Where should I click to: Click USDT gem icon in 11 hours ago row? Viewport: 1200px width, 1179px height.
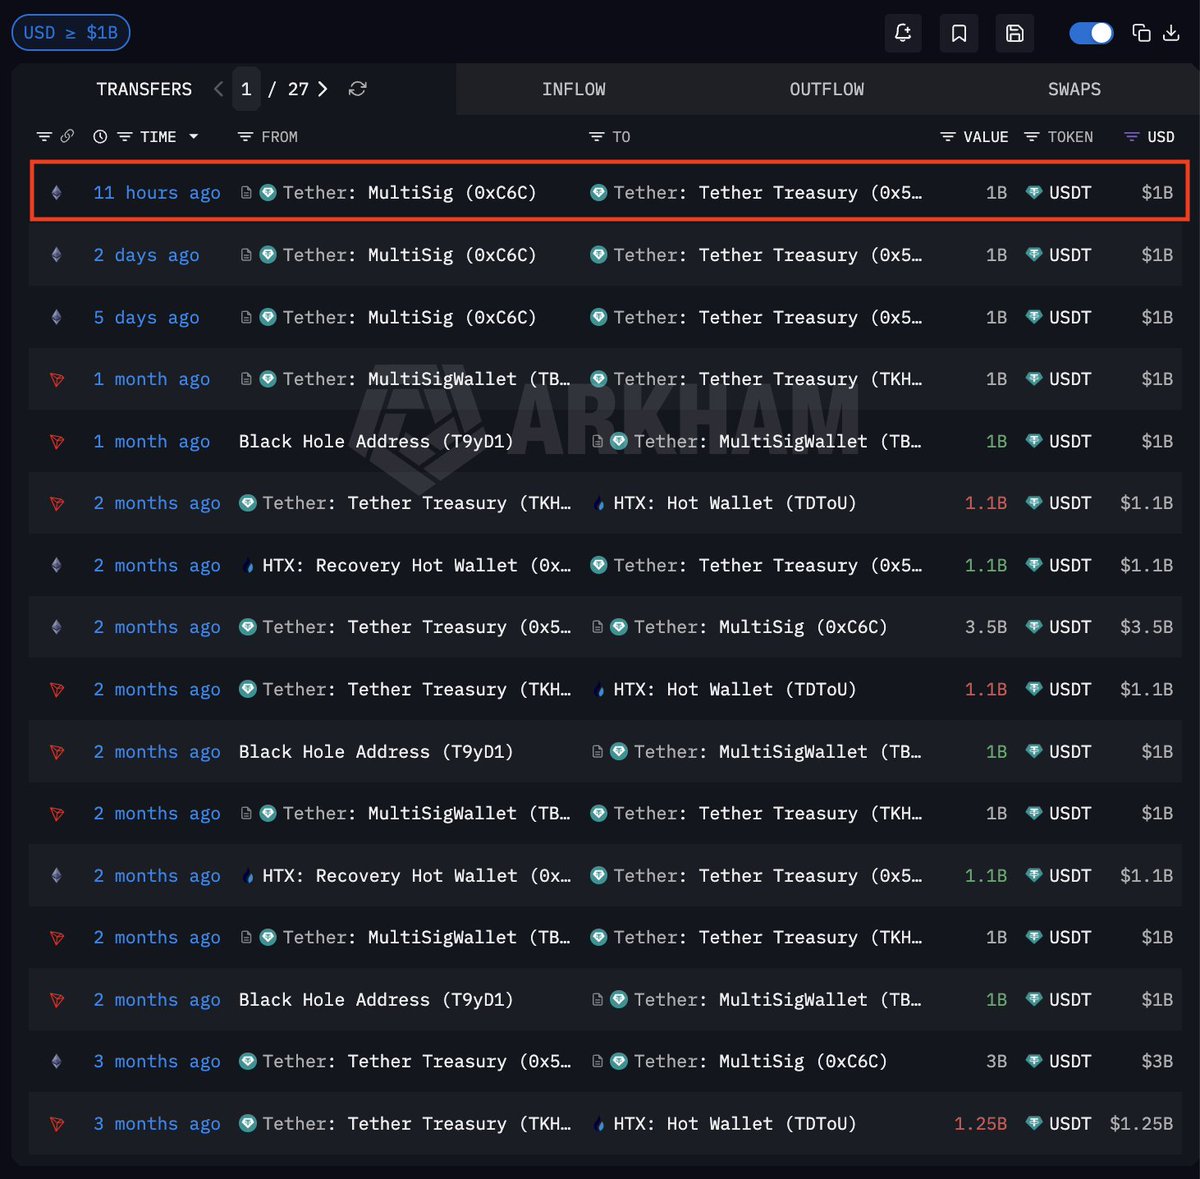click(1034, 192)
